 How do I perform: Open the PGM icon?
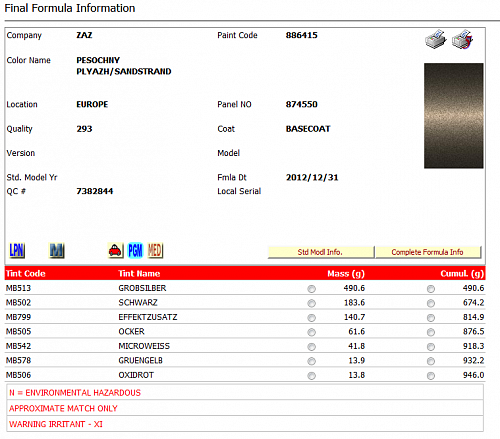(135, 251)
